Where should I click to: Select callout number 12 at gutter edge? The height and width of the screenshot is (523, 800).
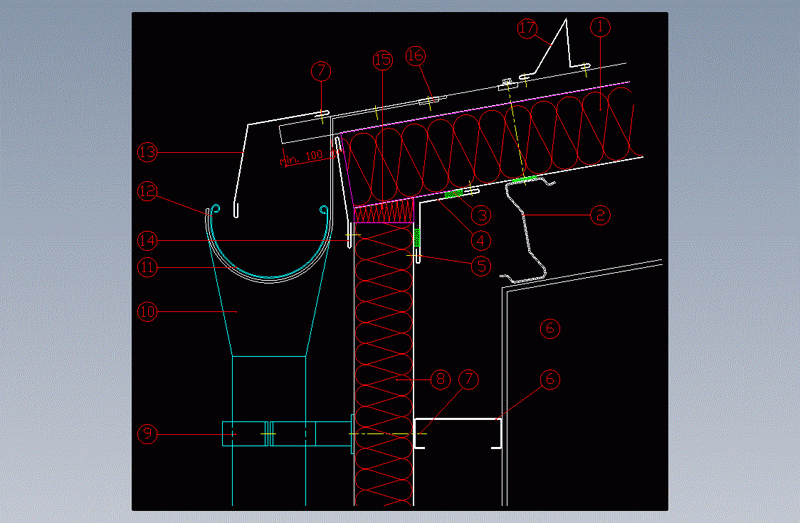point(148,190)
